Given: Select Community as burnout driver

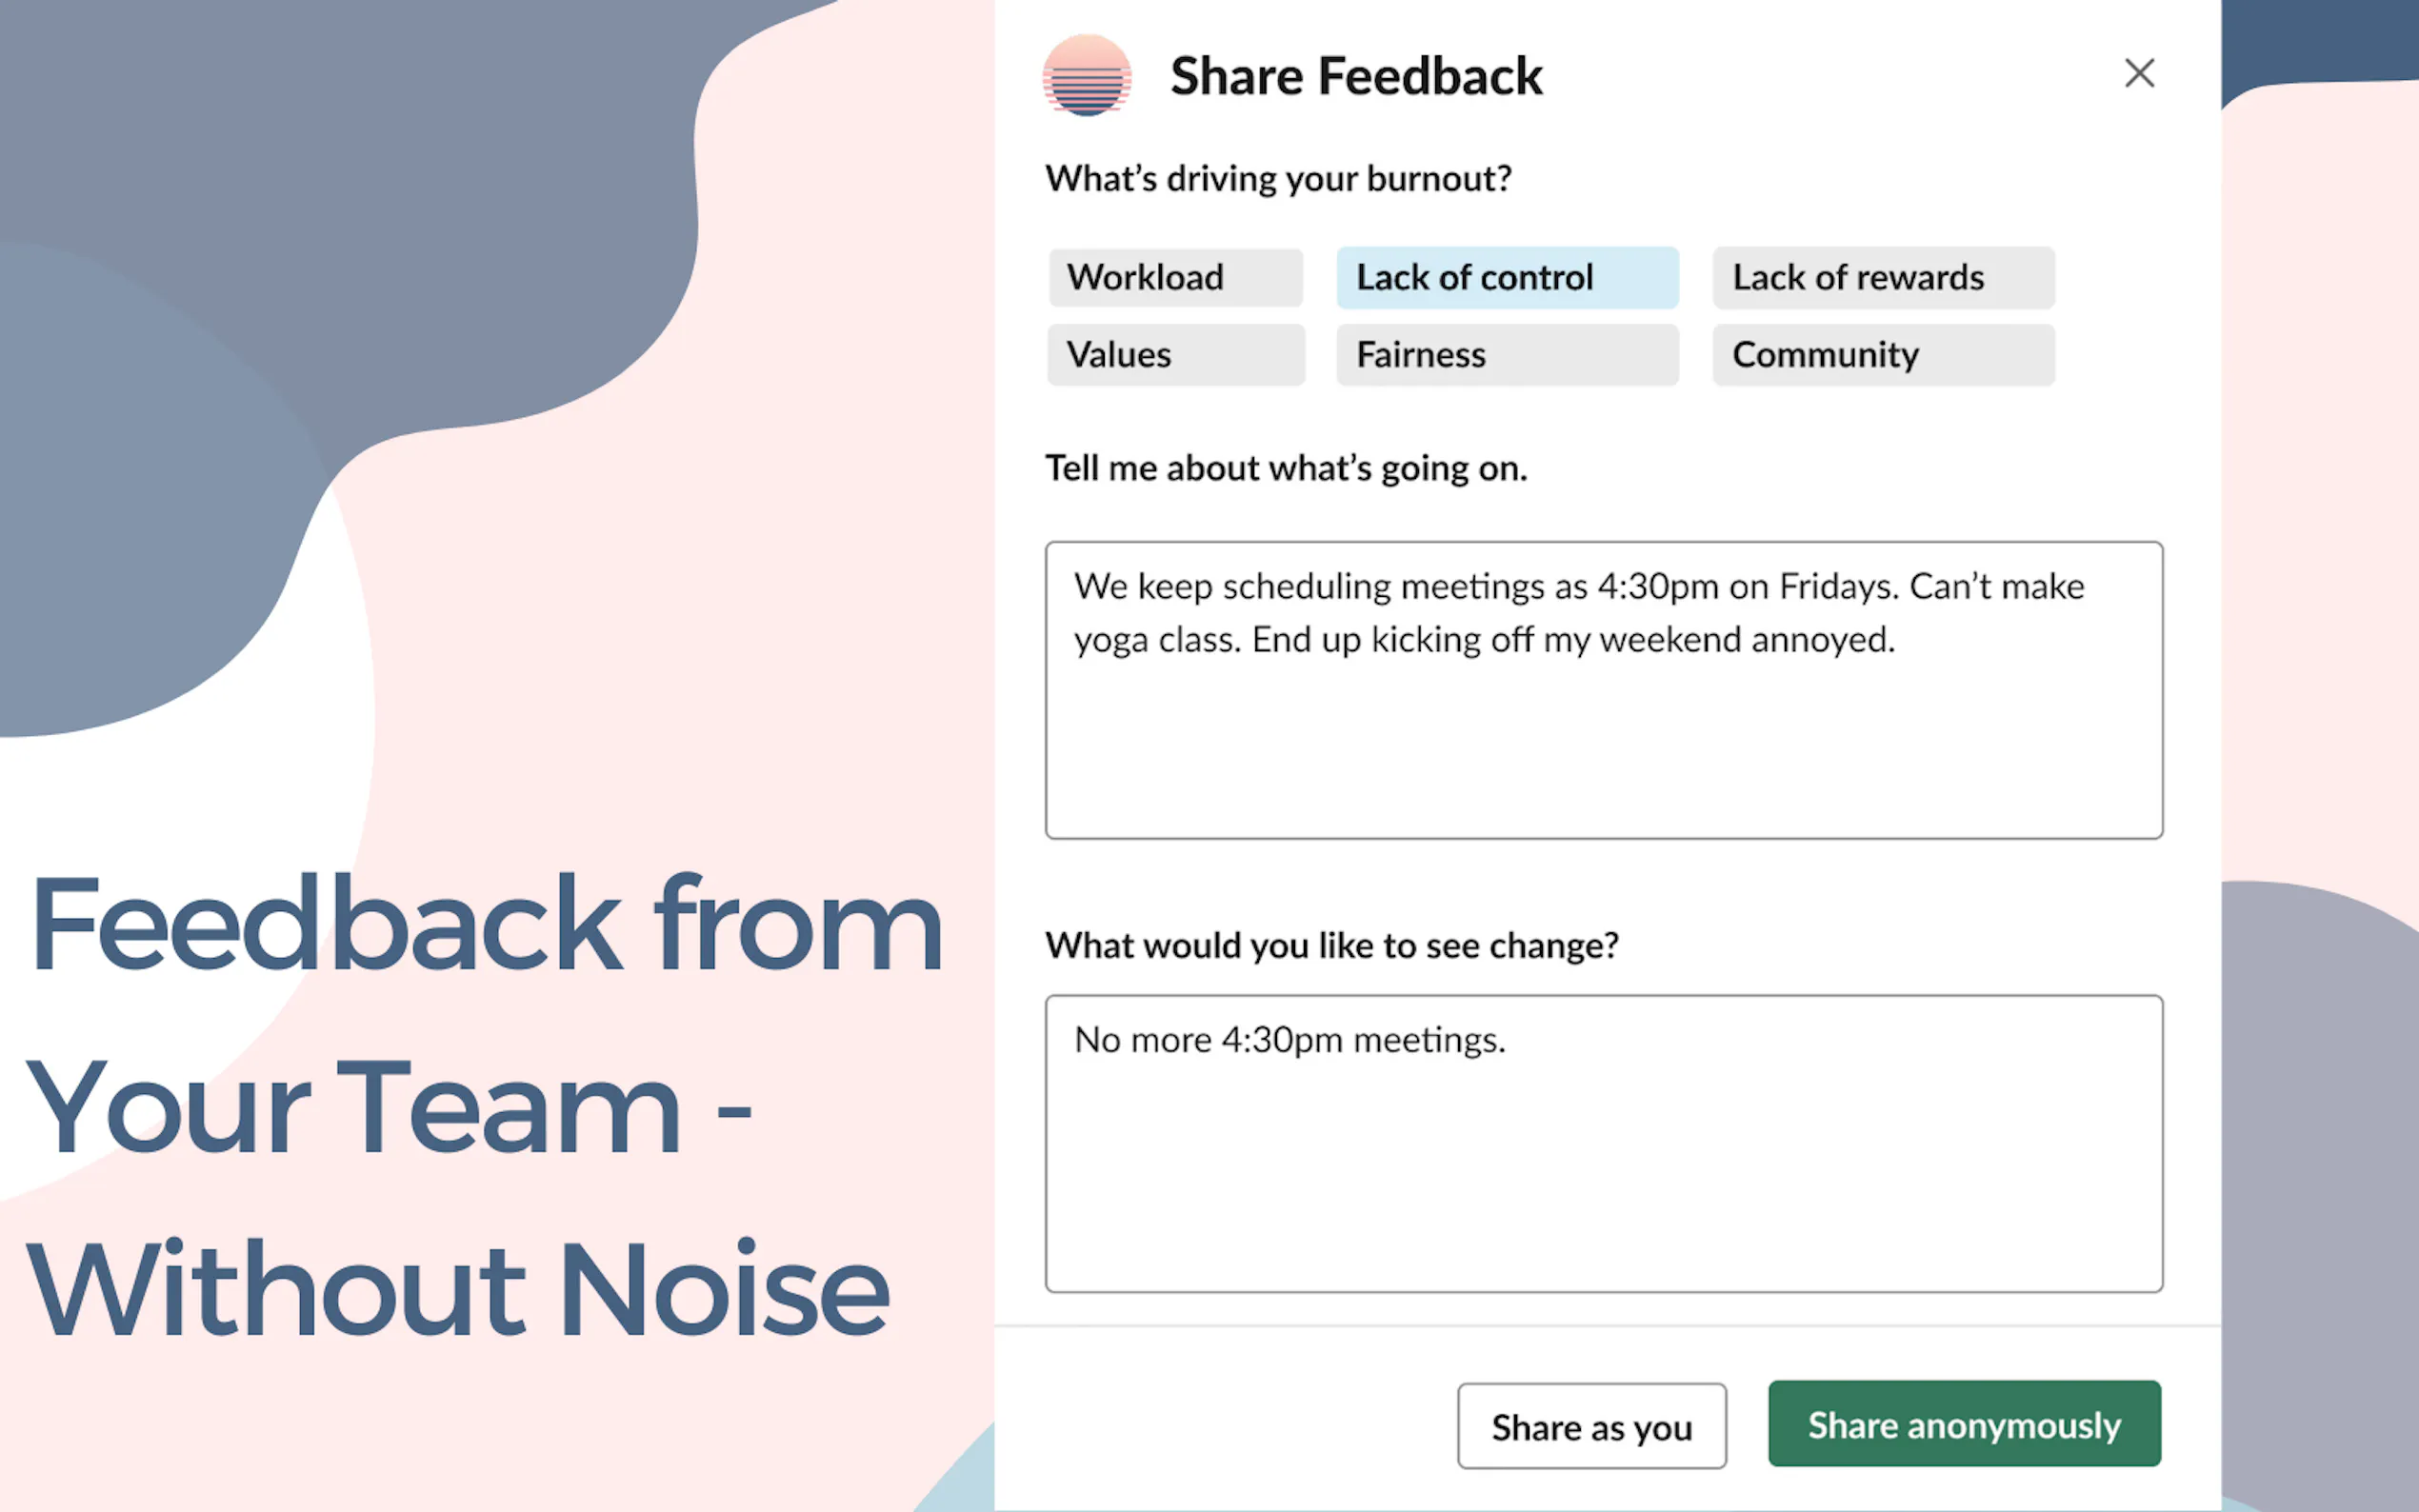Looking at the screenshot, I should click(1882, 354).
